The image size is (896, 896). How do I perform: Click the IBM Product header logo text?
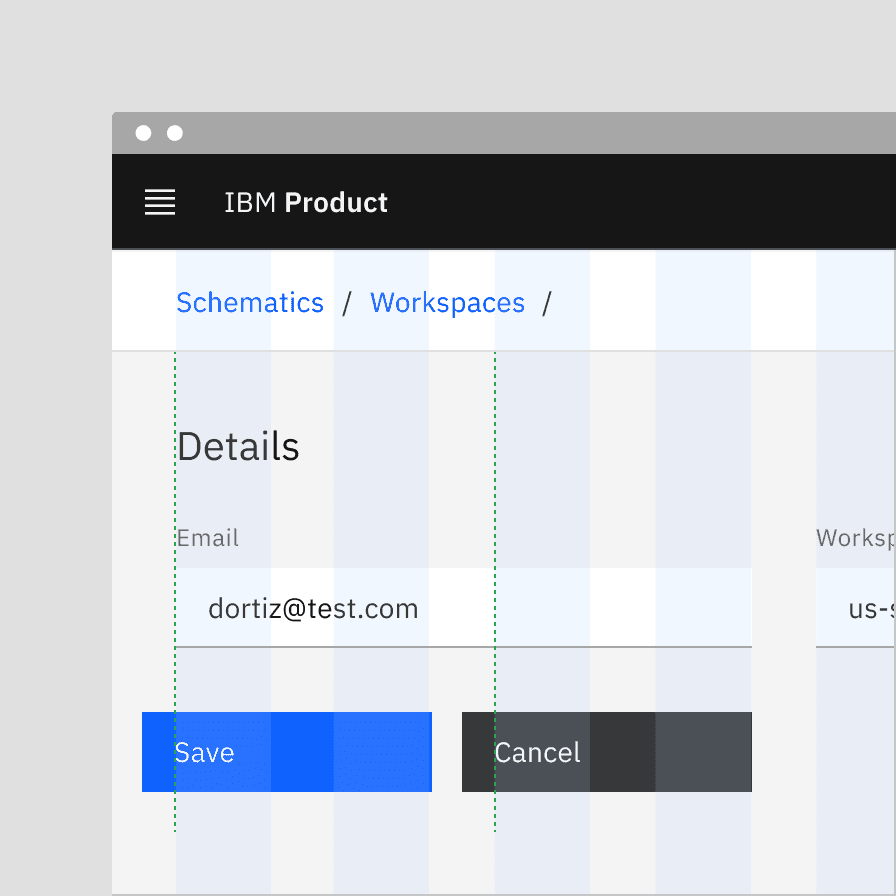point(306,202)
